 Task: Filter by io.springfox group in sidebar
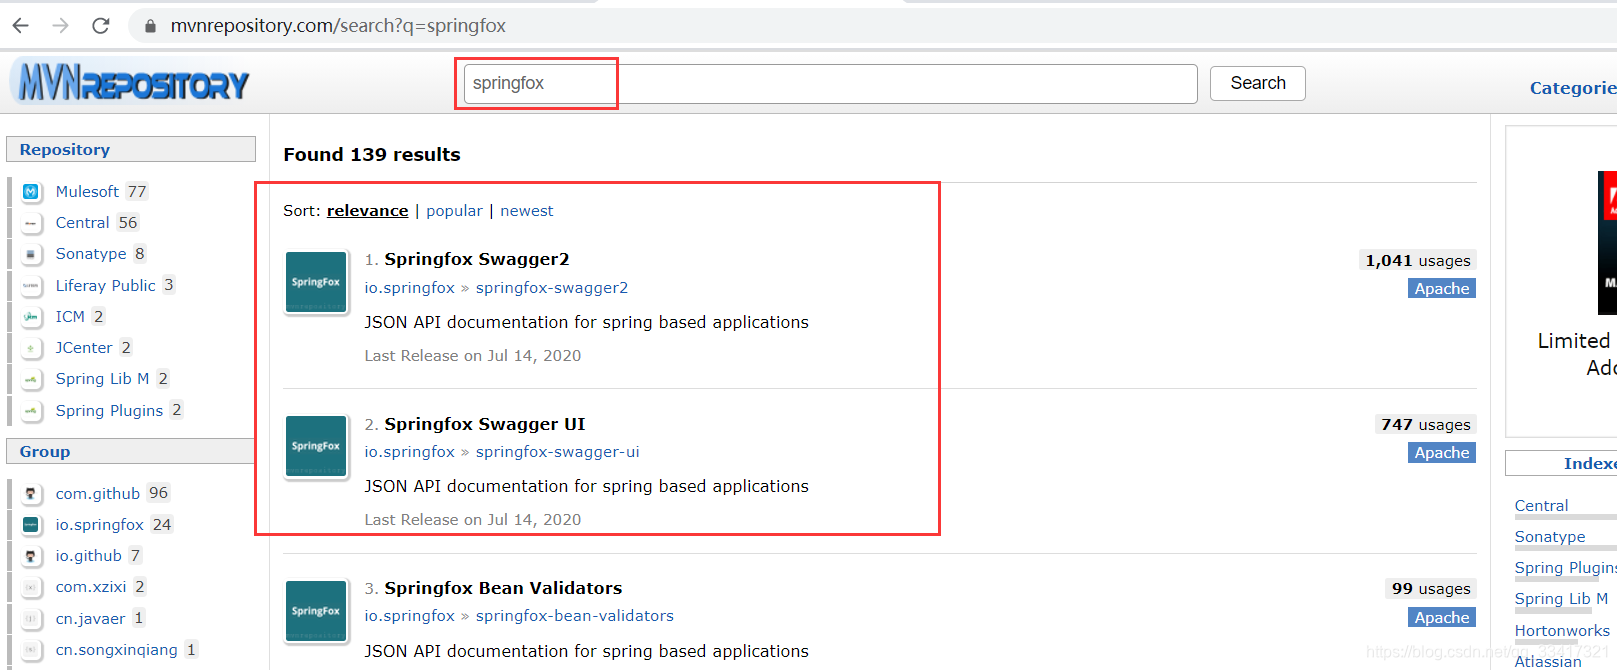coord(100,525)
